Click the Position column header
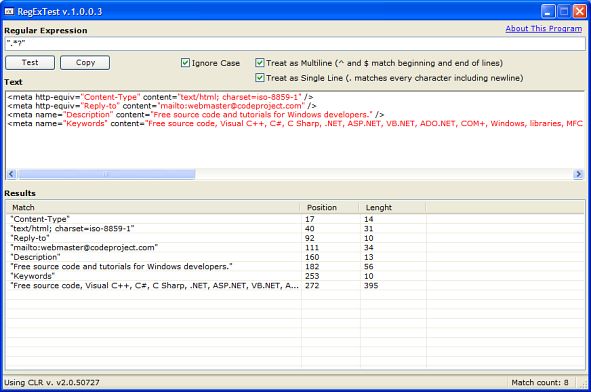This screenshot has width=591, height=392. pyautogui.click(x=329, y=207)
